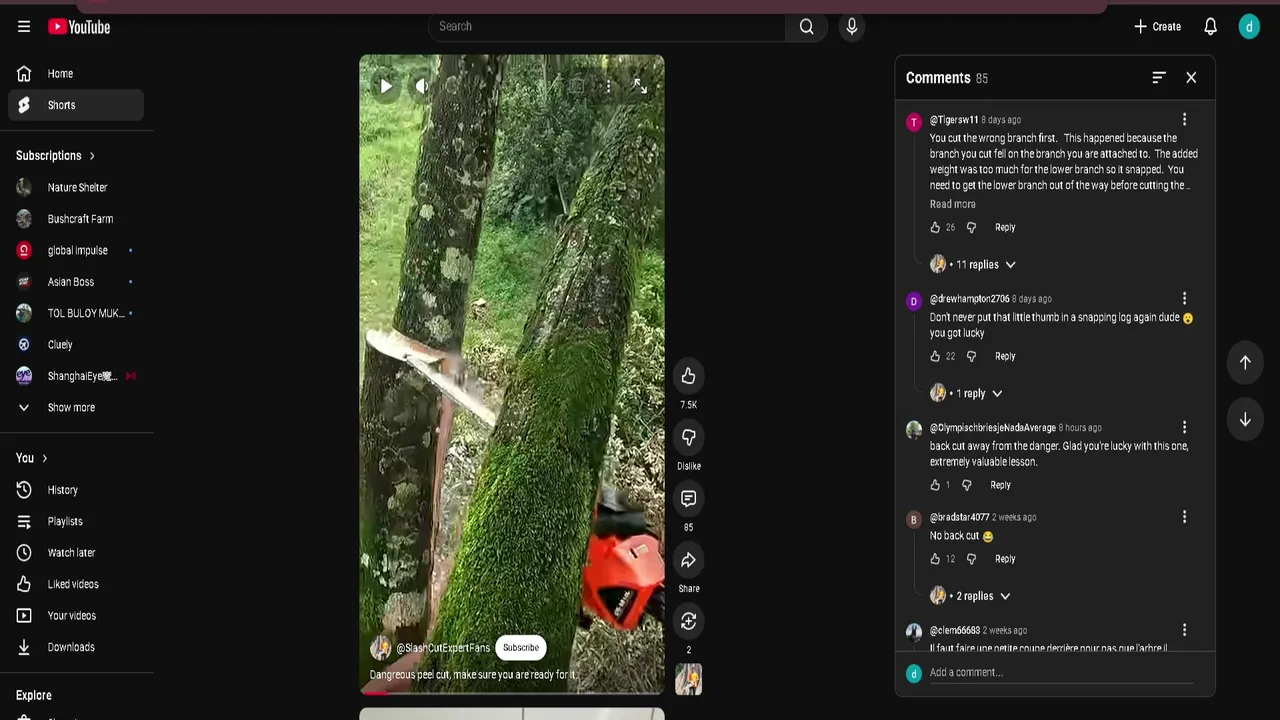Open Downloads page
The width and height of the screenshot is (1280, 720).
click(76, 647)
